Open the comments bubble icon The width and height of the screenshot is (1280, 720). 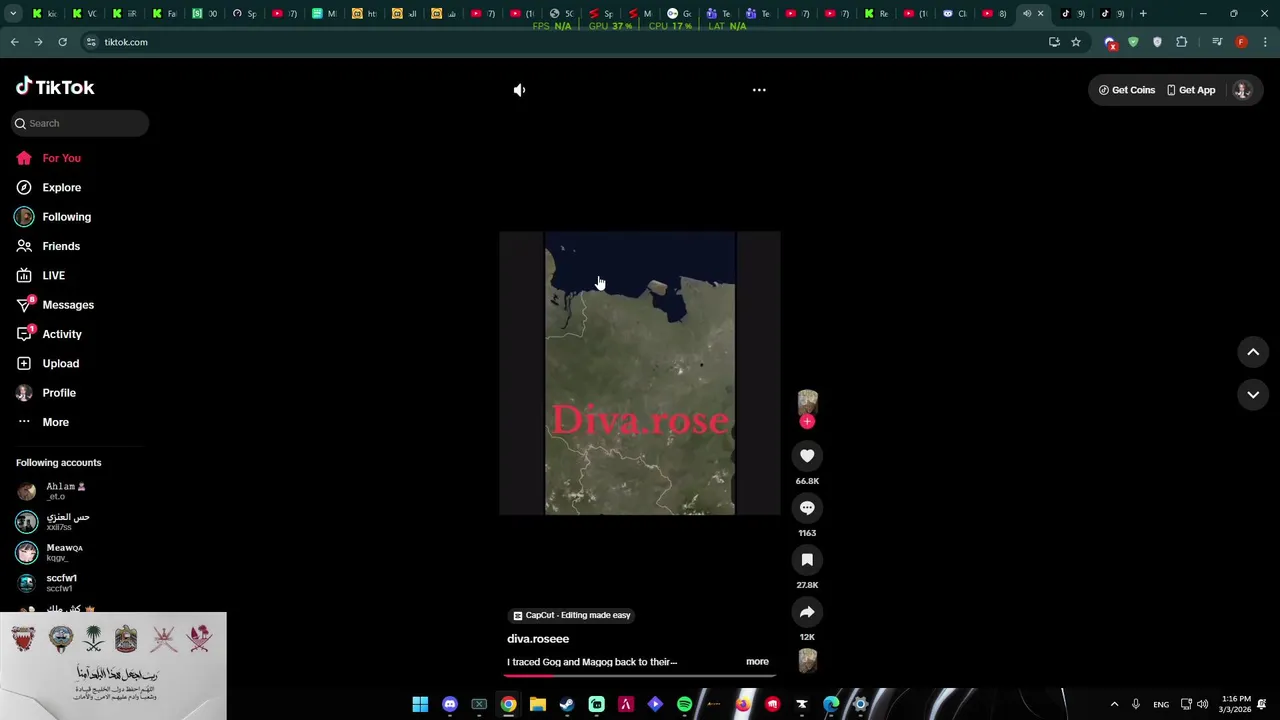807,508
